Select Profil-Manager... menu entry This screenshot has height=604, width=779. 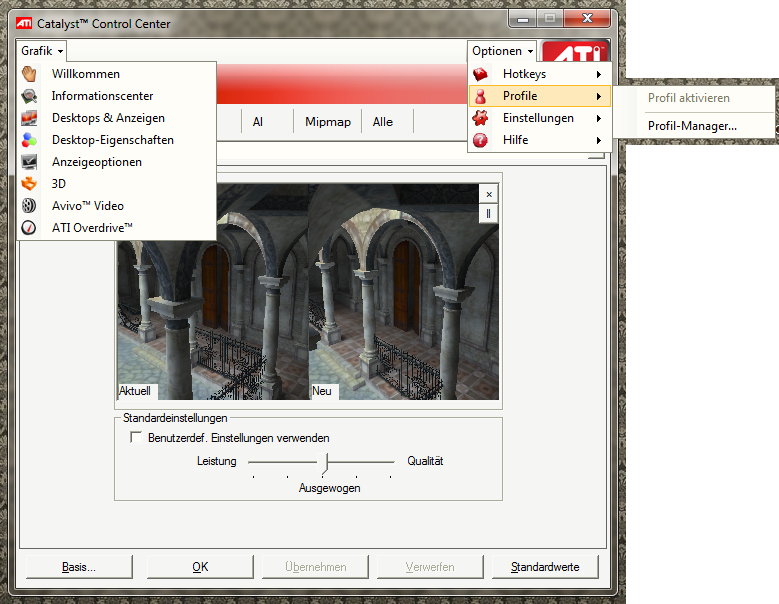(692, 126)
